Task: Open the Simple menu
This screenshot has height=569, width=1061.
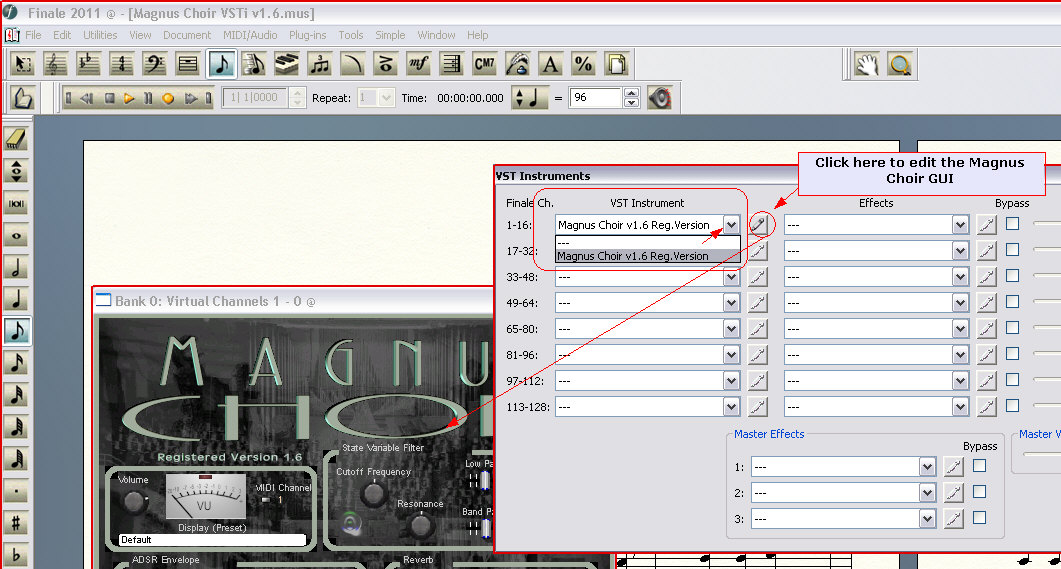Action: click(390, 35)
